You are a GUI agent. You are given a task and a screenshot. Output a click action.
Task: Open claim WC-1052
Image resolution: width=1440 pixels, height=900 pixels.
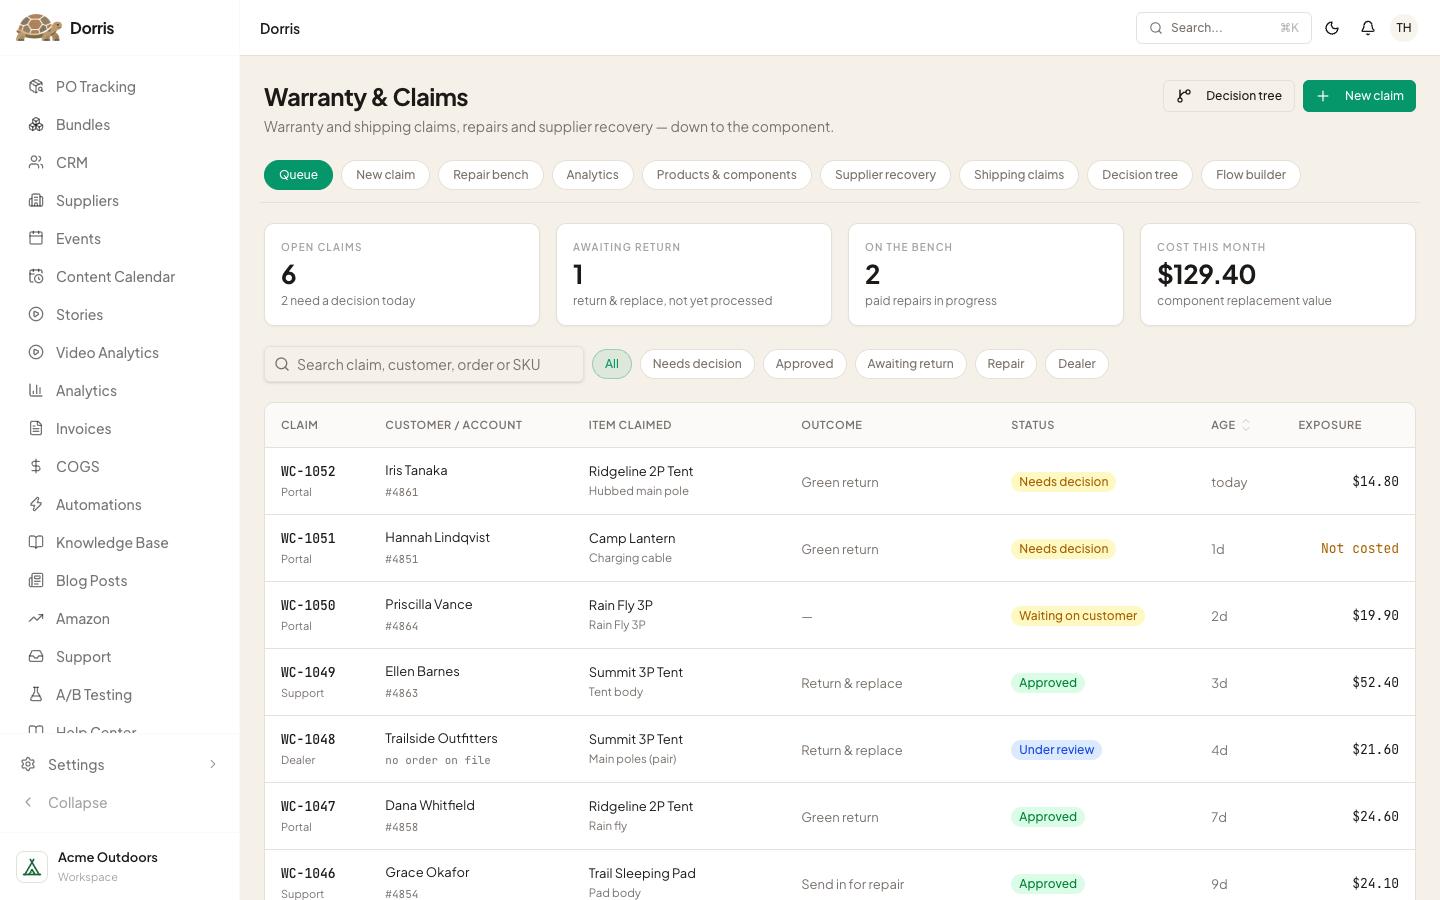point(308,471)
